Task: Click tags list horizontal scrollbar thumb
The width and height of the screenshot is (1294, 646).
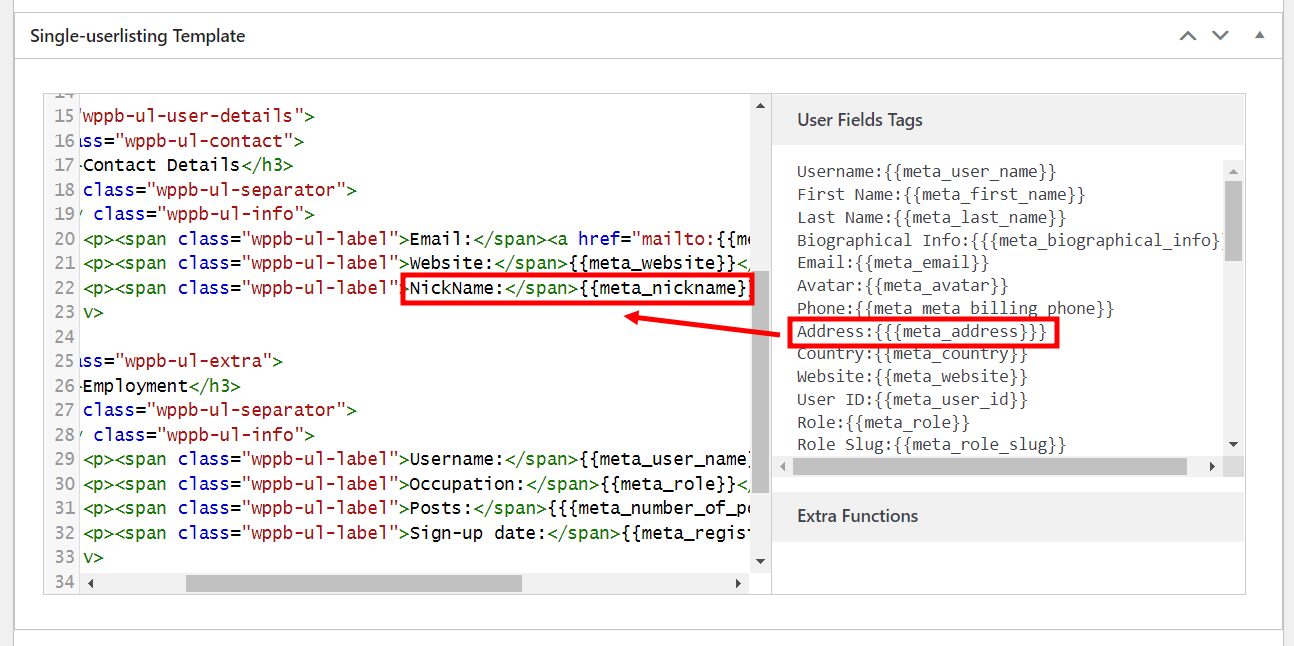Action: point(990,467)
